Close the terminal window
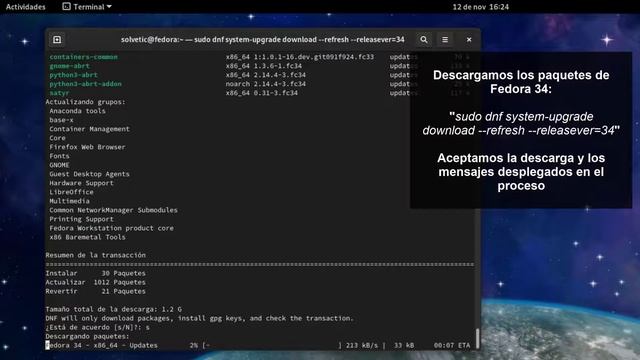Screen dimensions: 640x360 click(469, 40)
